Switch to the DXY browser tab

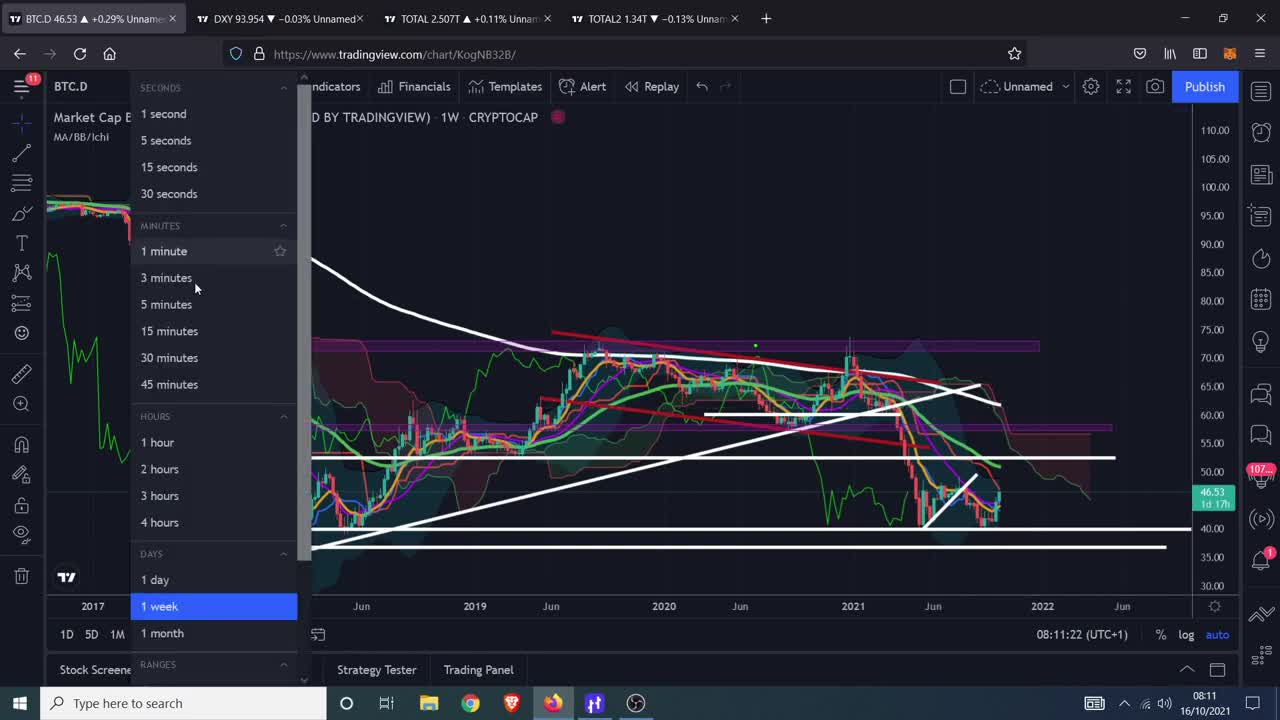(x=280, y=19)
